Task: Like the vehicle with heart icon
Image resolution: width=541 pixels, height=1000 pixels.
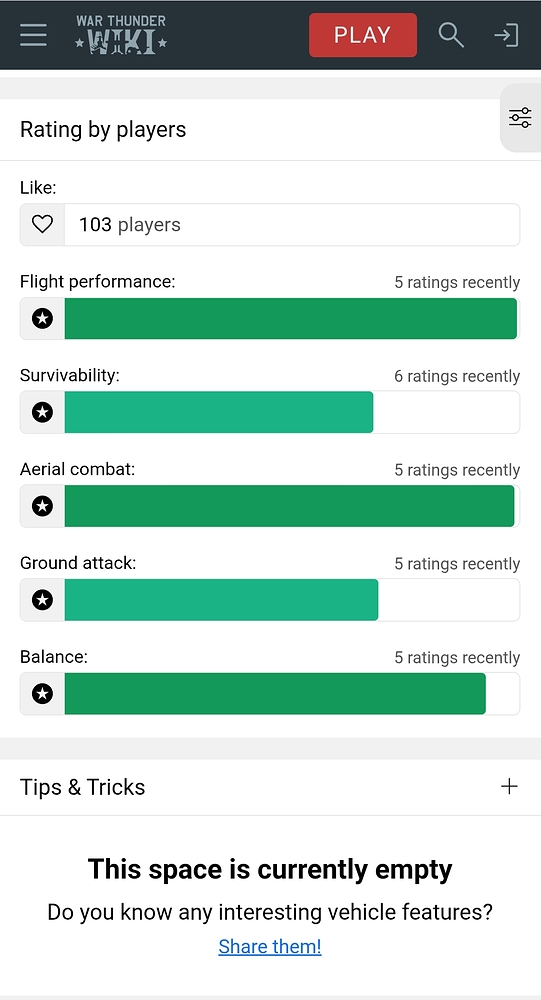Action: click(42, 224)
